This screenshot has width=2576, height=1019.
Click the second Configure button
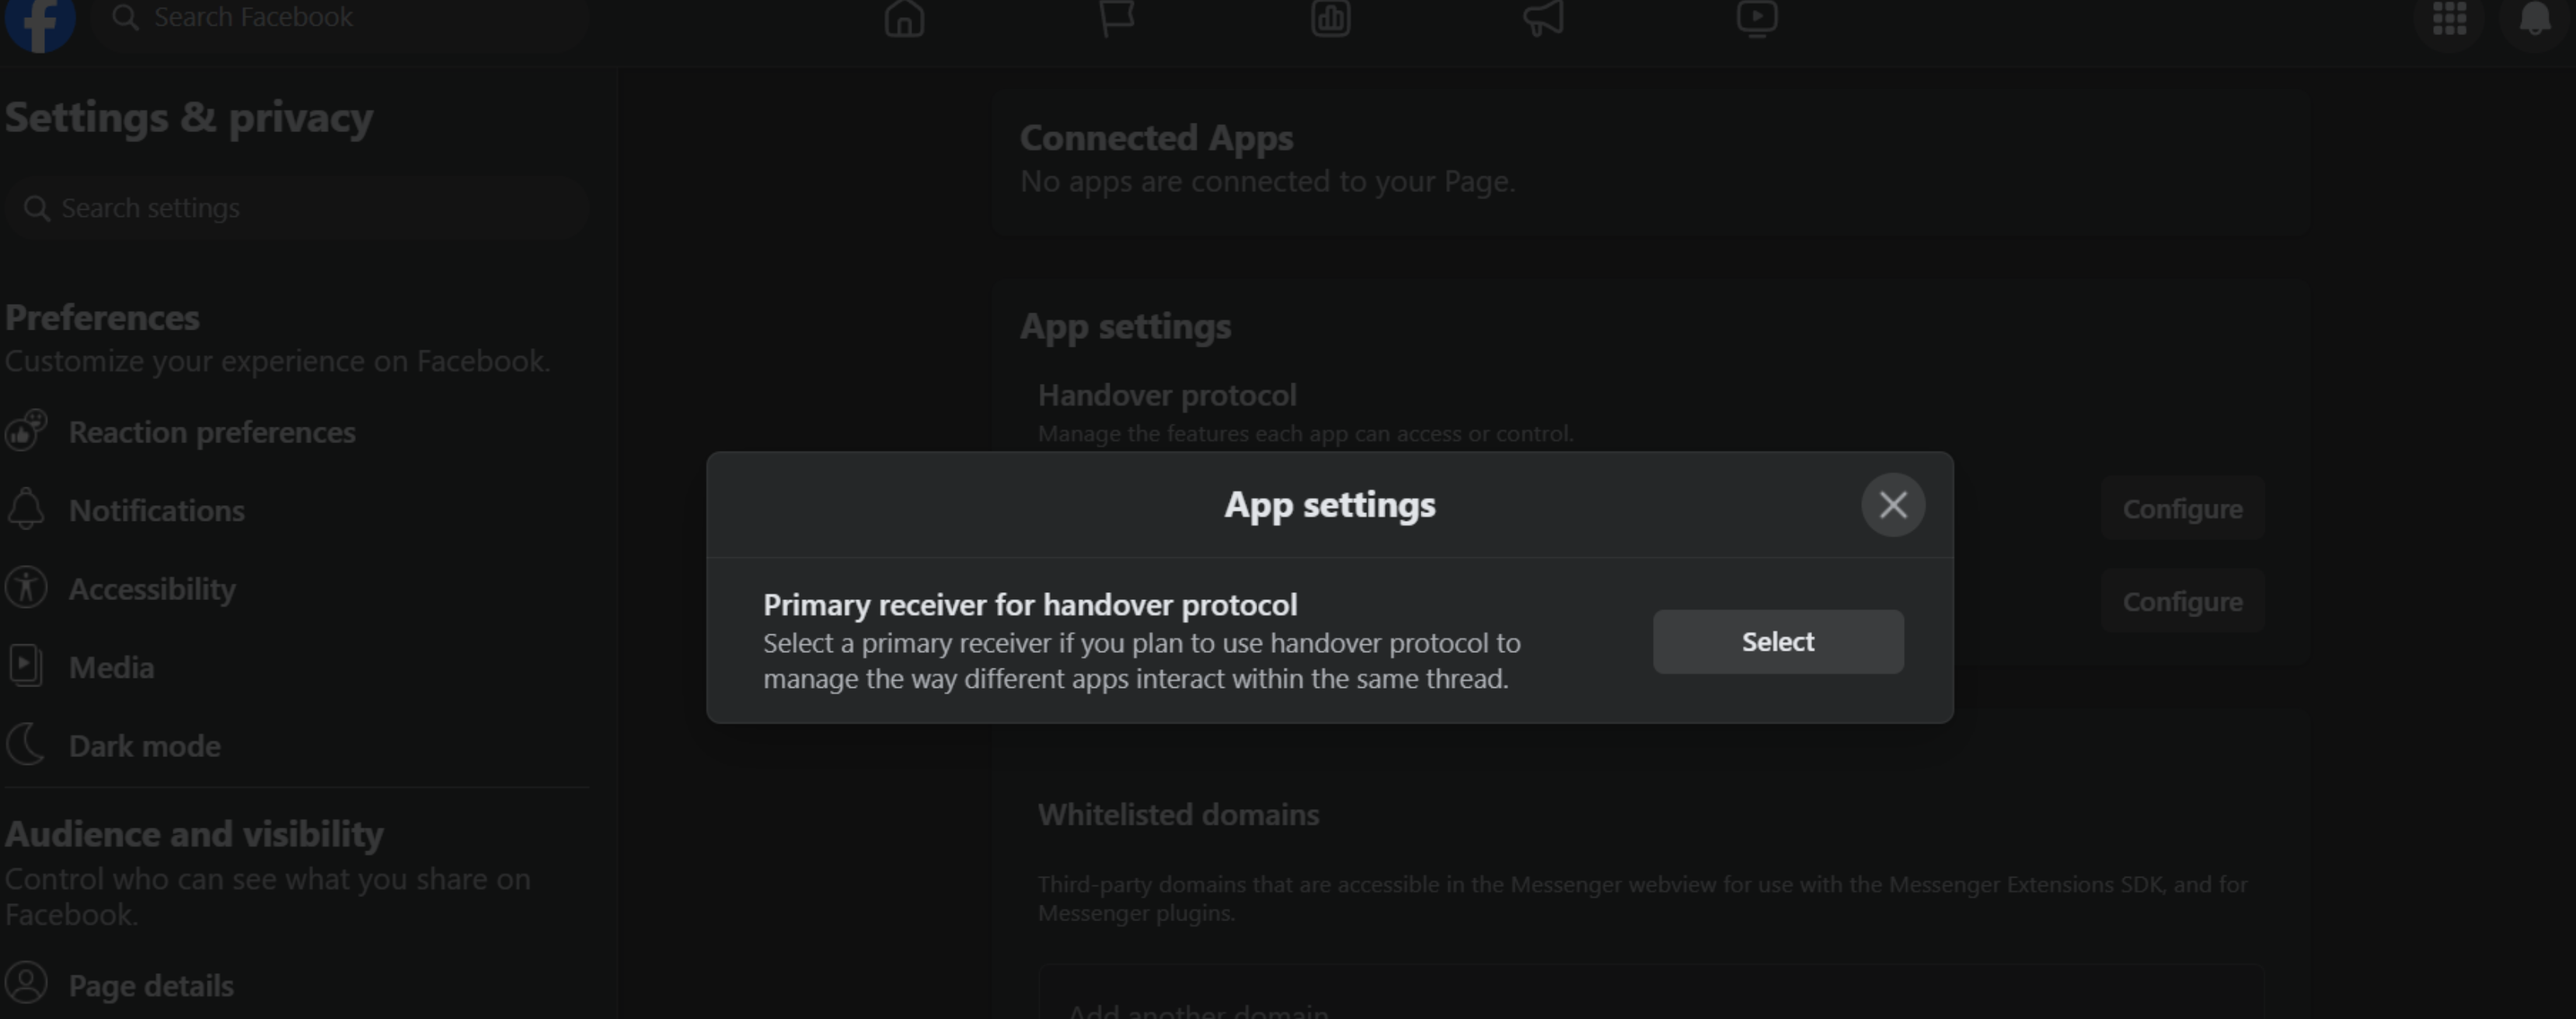click(2182, 602)
